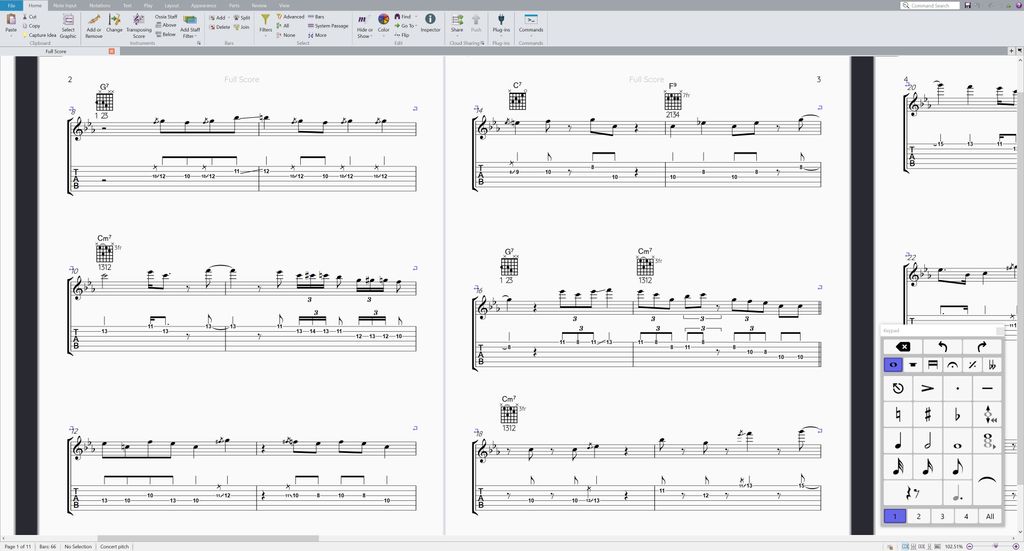Click the accent articulation on keypad
The image size is (1024, 551).
[928, 388]
